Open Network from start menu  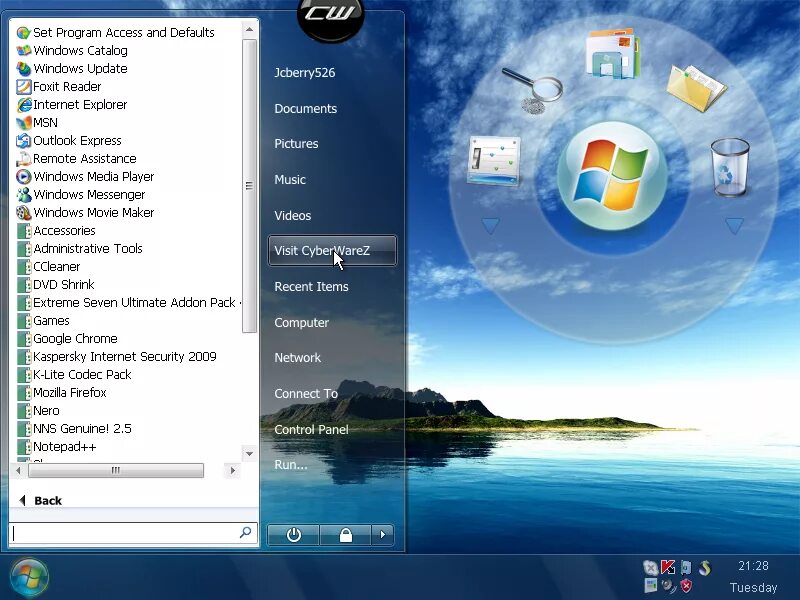pyautogui.click(x=297, y=358)
